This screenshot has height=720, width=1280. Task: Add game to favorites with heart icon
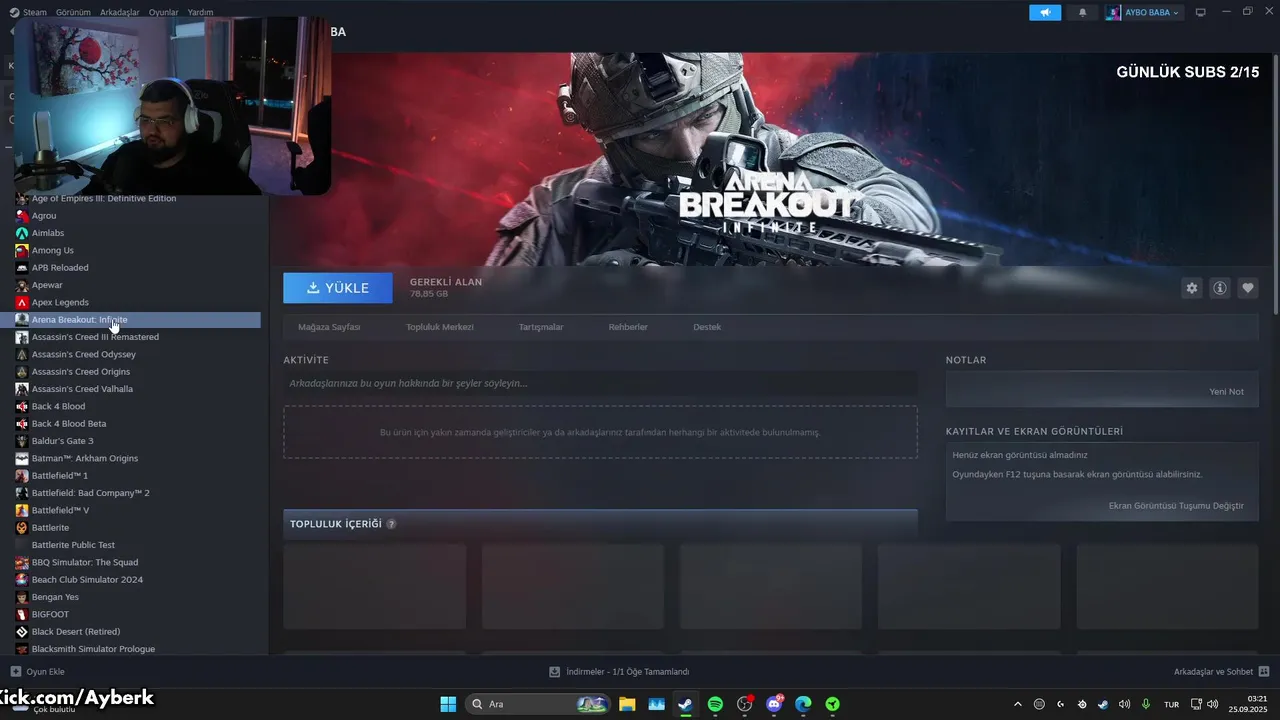click(1248, 288)
